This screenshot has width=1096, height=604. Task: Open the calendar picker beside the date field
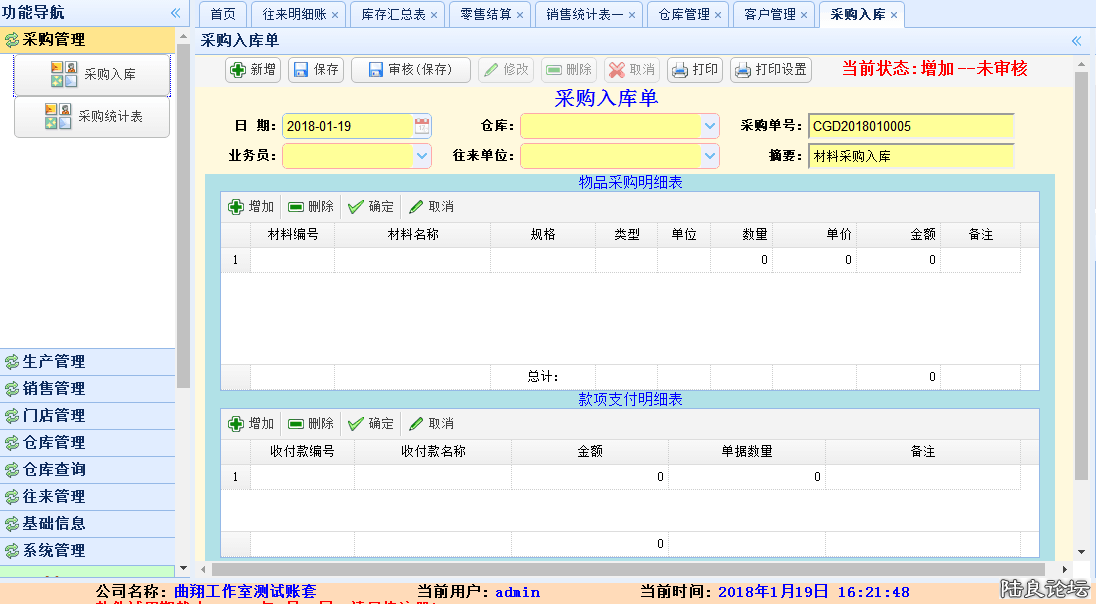tap(422, 126)
